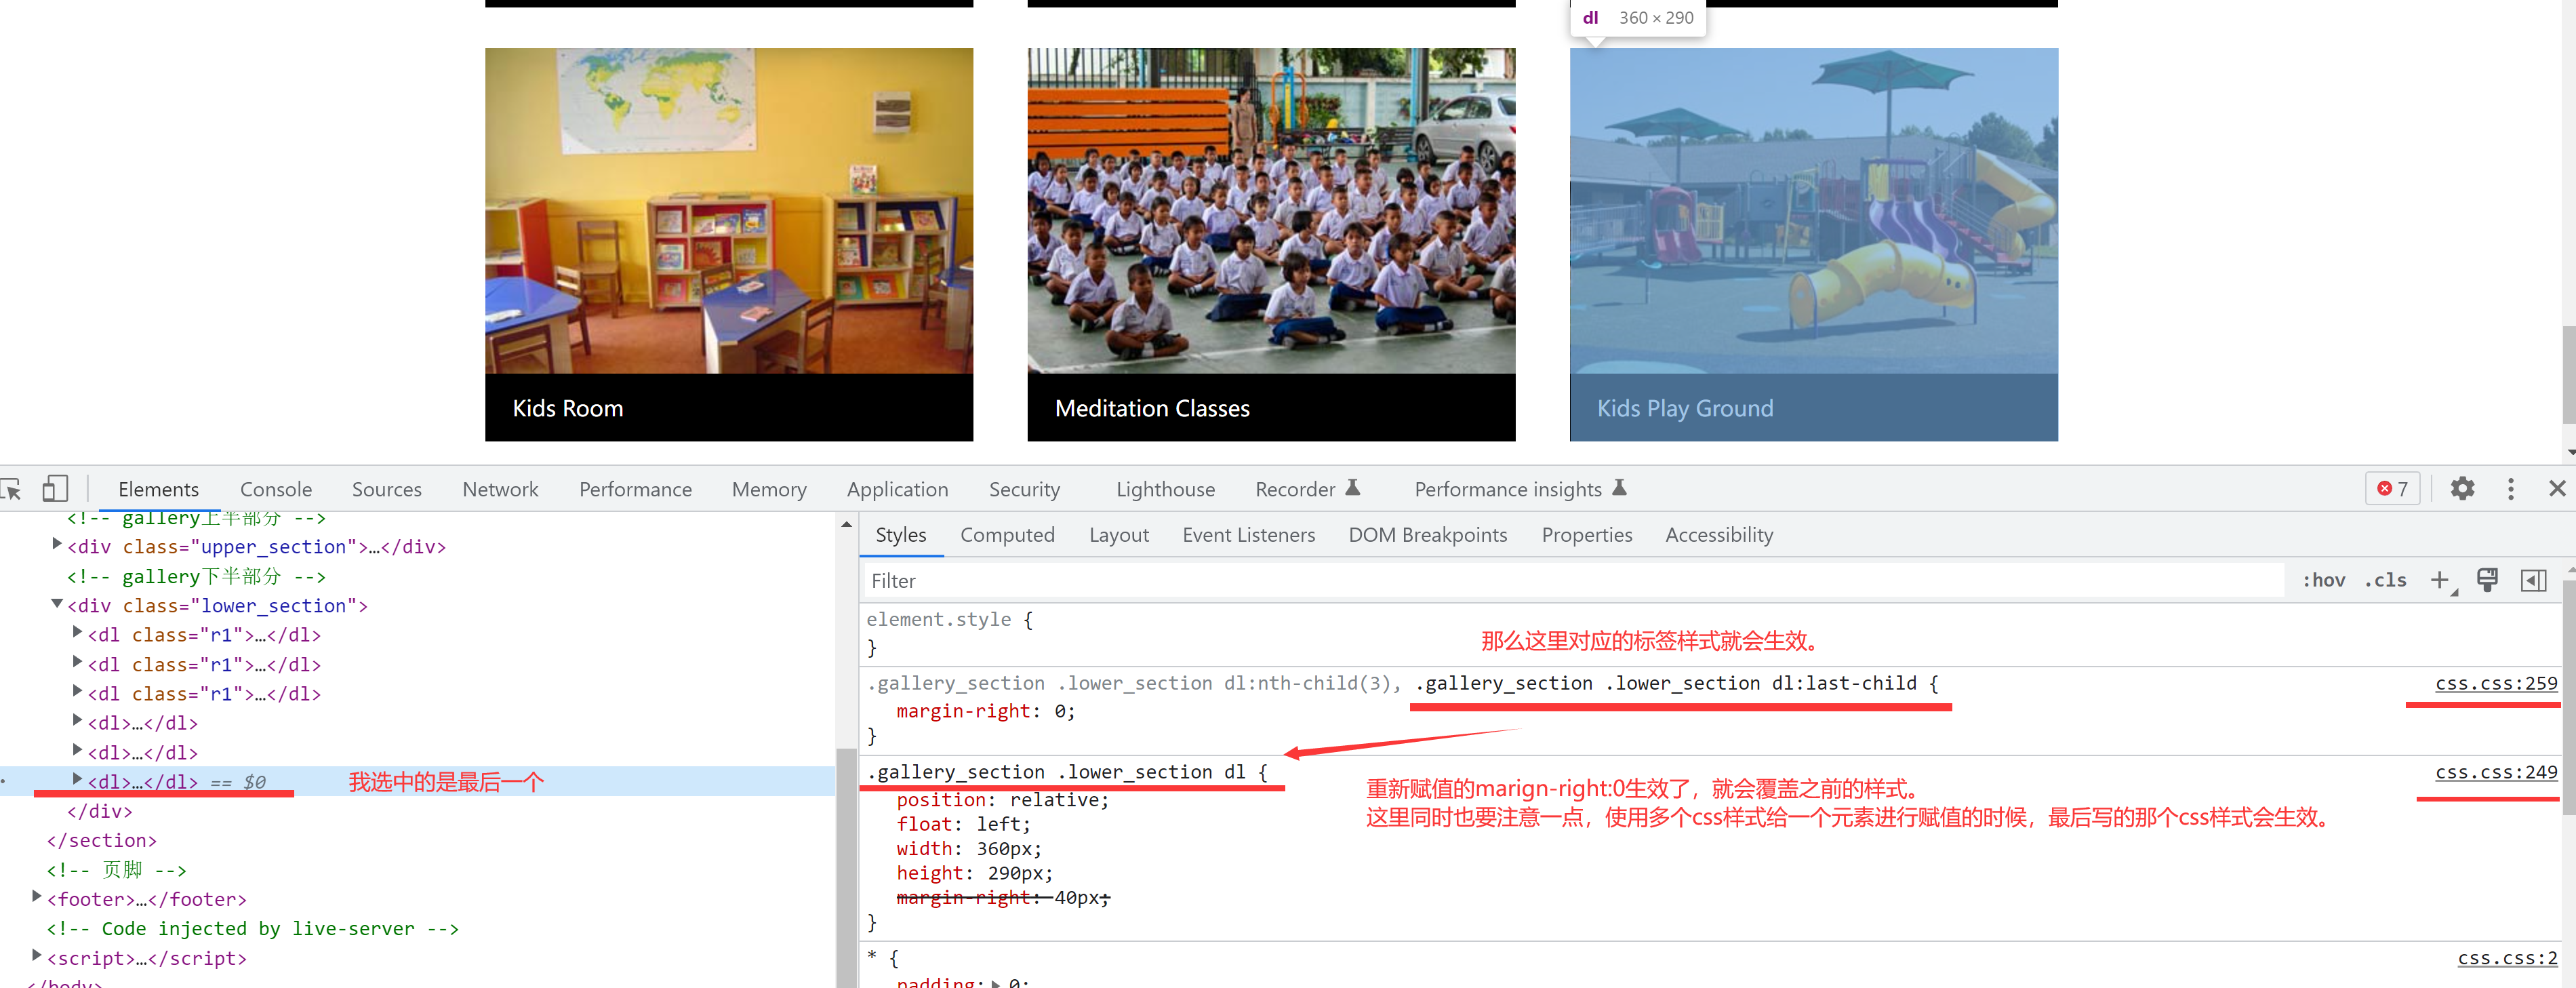This screenshot has height=988, width=2576.
Task: Open the Network tab
Action: click(x=500, y=489)
